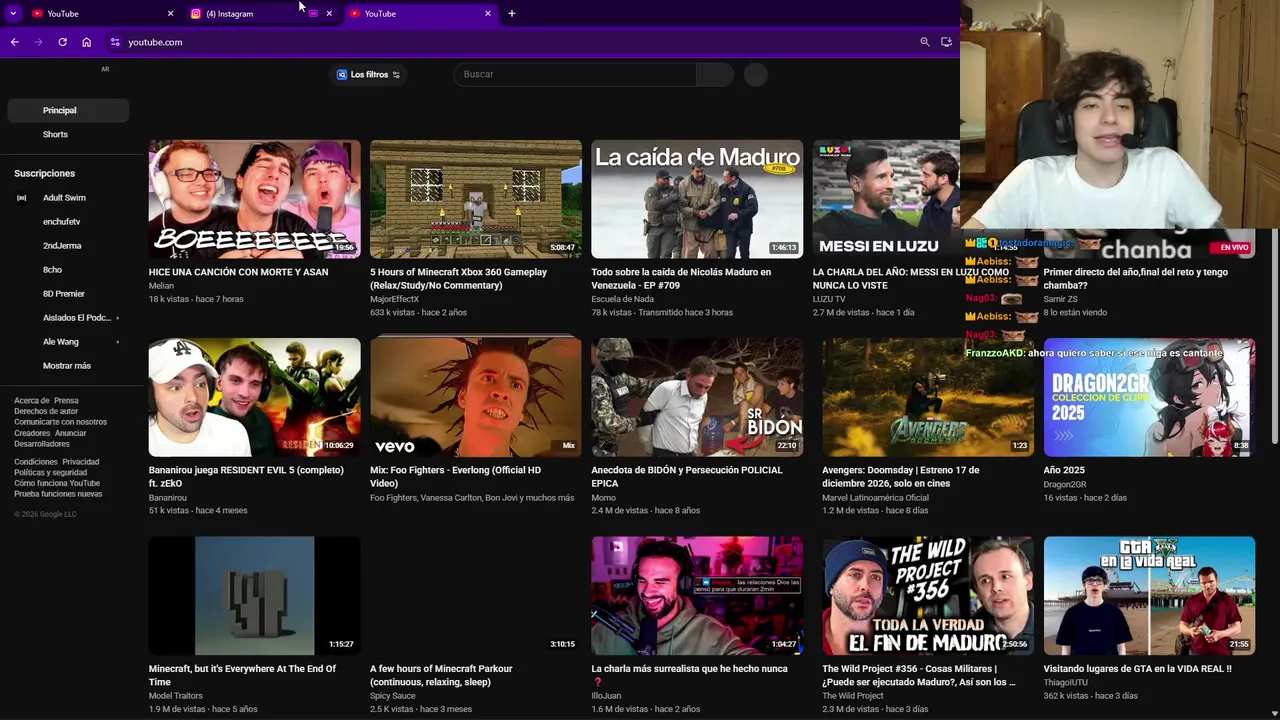Screen dimensions: 1280x720
Task: Click the round voice search button
Action: tap(756, 74)
